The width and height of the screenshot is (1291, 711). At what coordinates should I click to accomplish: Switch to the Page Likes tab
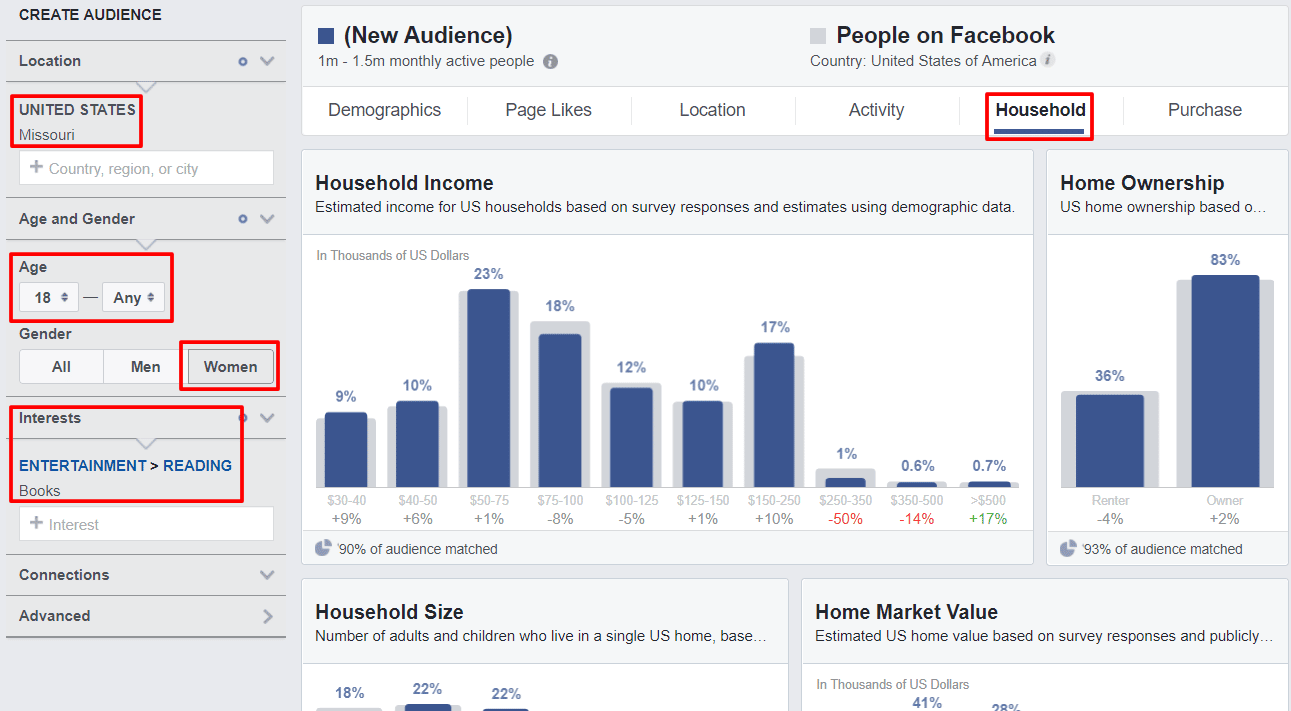549,110
